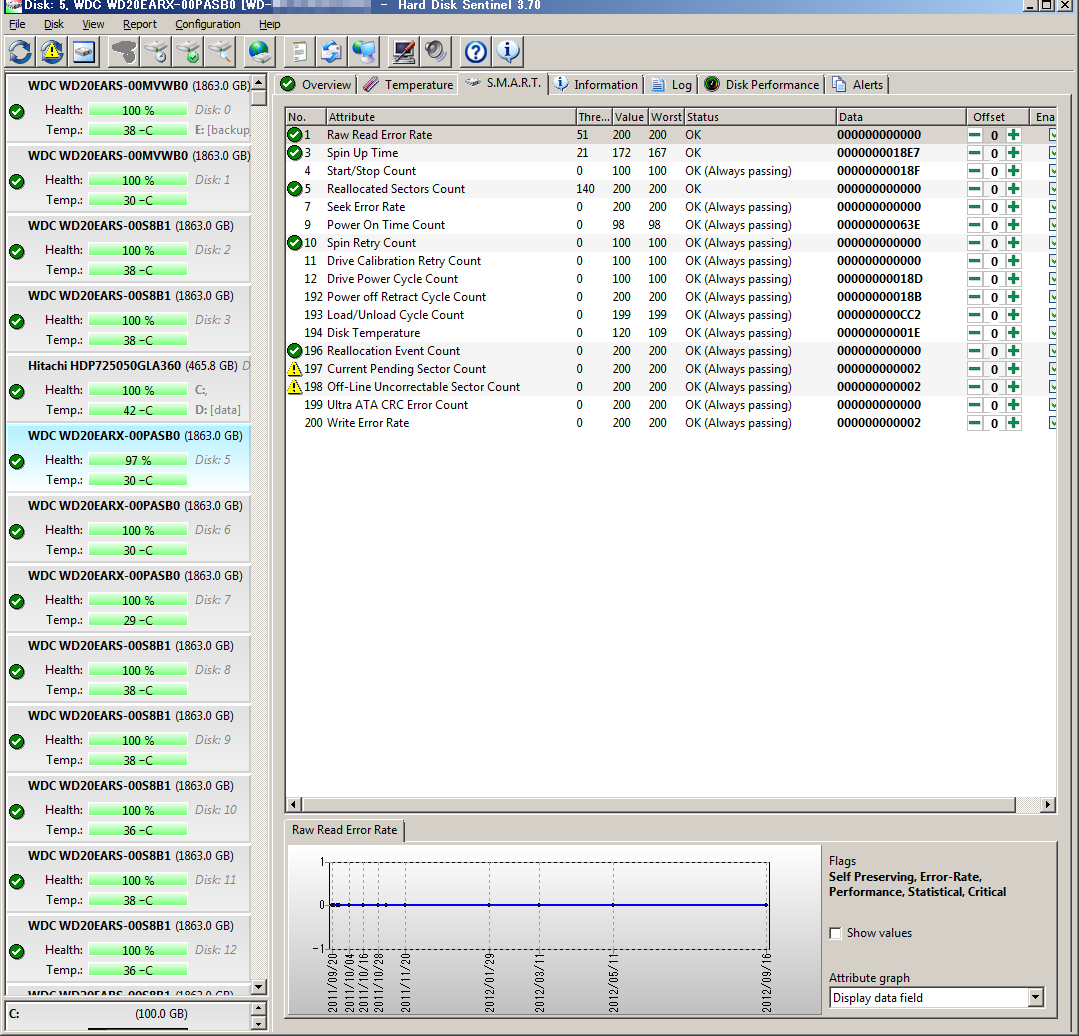Click the blue-framed hard disk toolbar icon
The width and height of the screenshot is (1079, 1036).
[x=83, y=52]
